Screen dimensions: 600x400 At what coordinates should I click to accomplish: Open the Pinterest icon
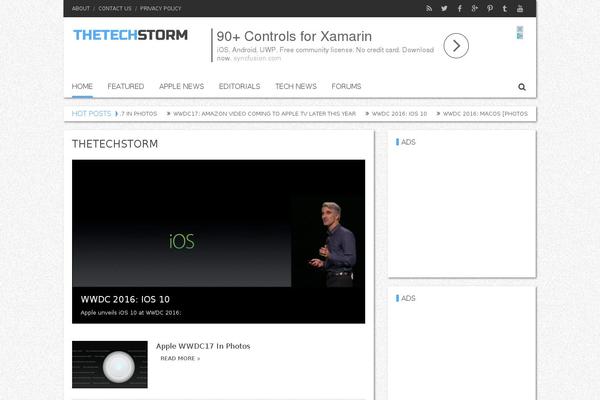pyautogui.click(x=490, y=8)
